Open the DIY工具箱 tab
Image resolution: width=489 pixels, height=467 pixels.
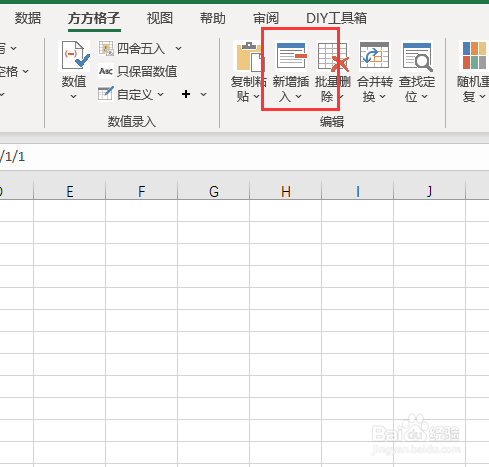[x=336, y=18]
